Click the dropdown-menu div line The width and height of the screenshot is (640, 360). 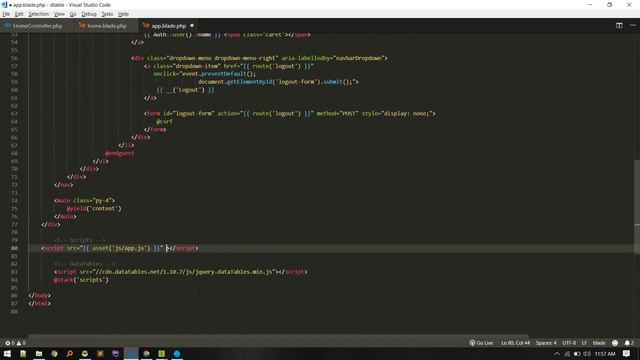click(x=259, y=58)
